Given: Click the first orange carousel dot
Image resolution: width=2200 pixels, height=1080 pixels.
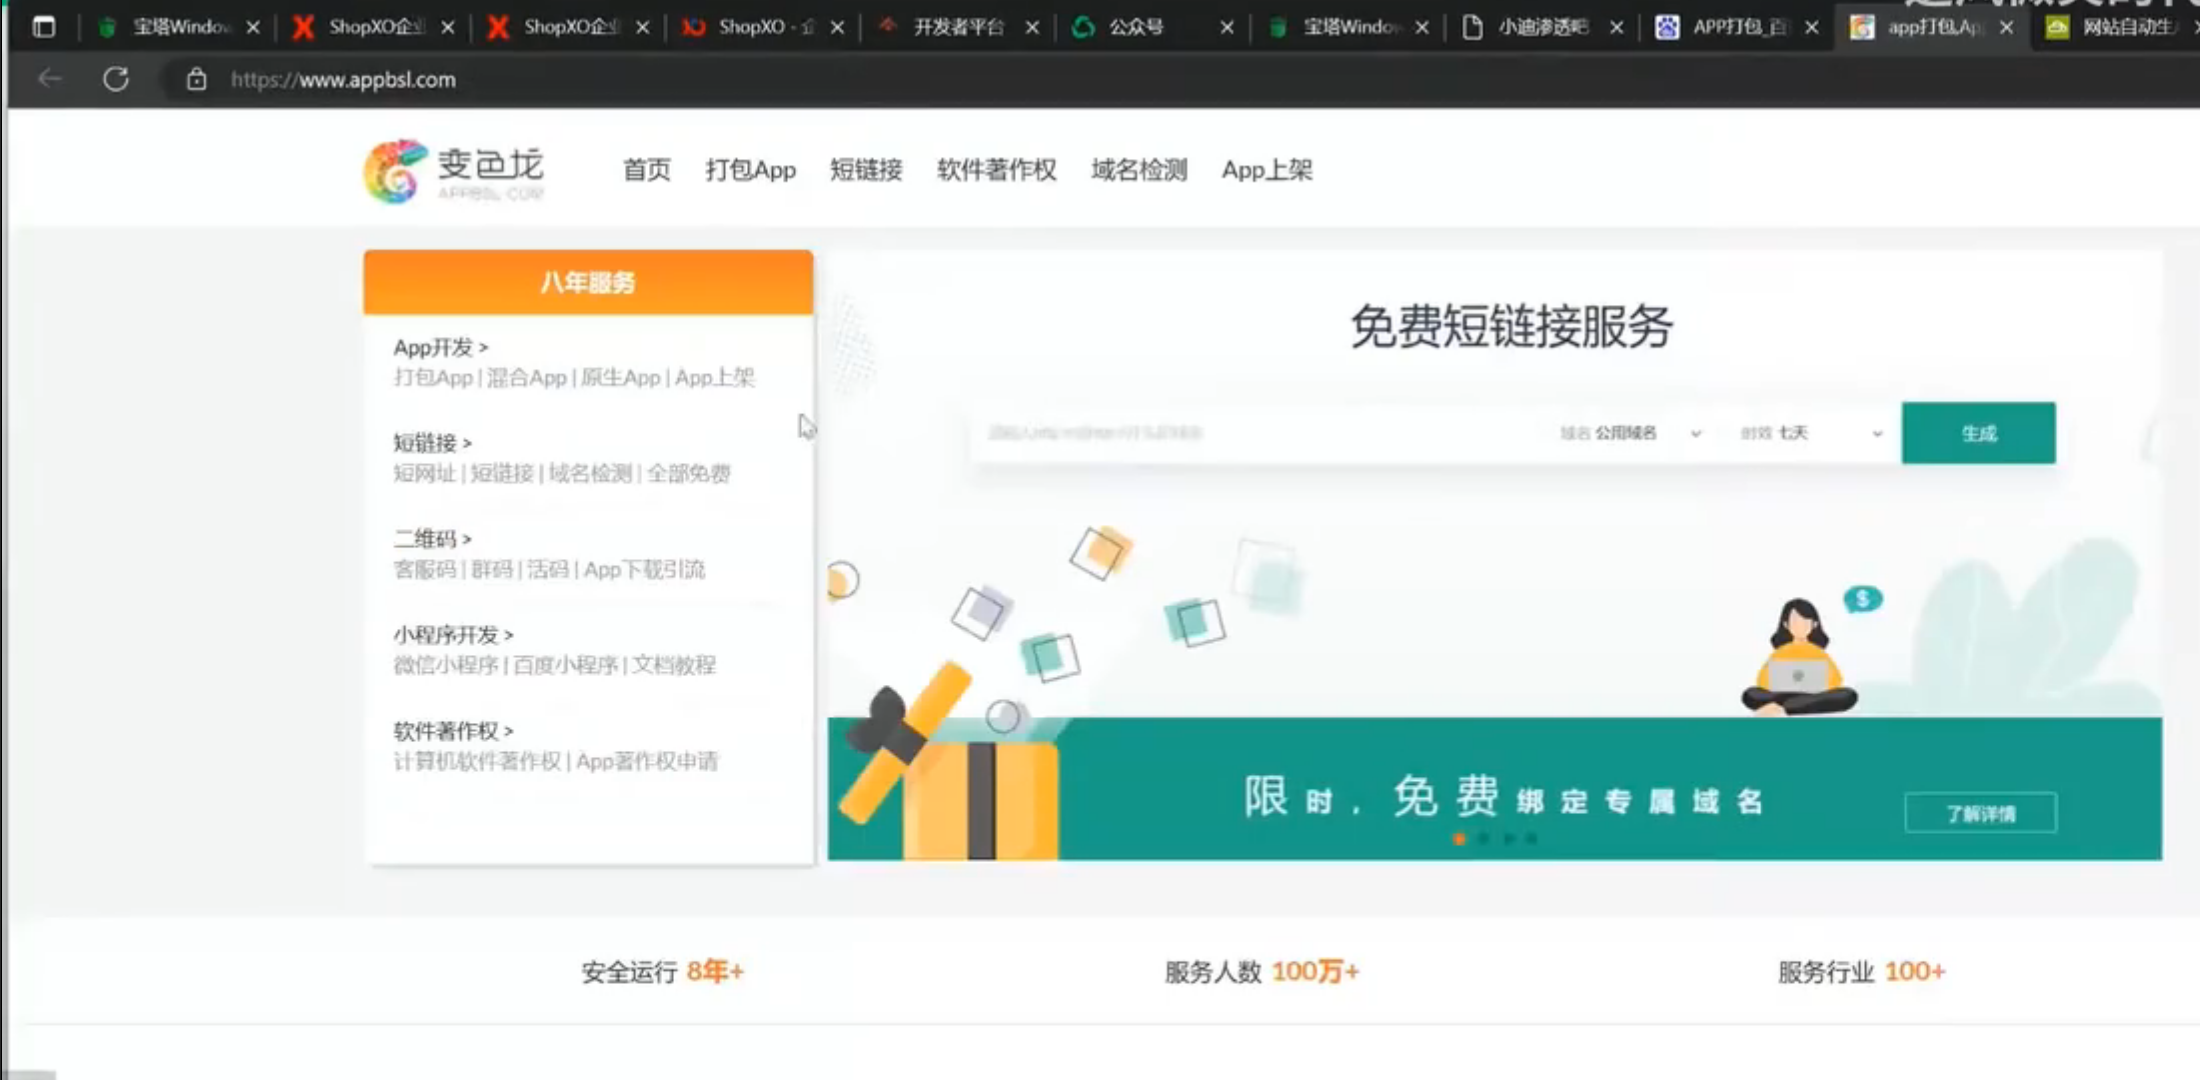Looking at the screenshot, I should pos(1459,839).
